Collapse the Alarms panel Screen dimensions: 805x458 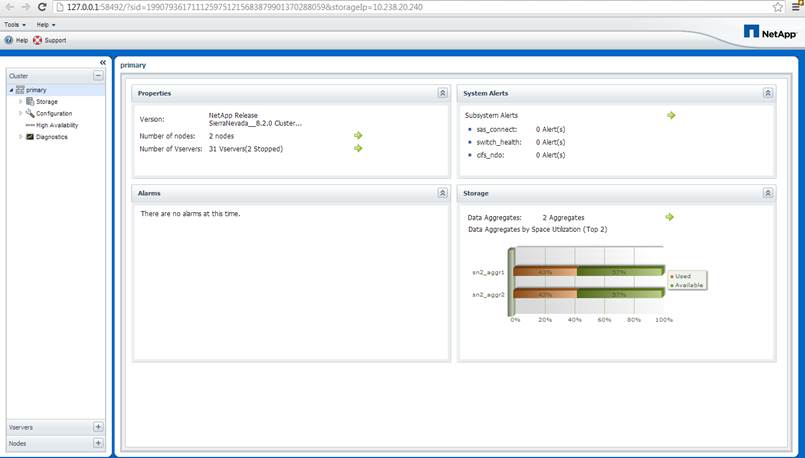(x=443, y=193)
